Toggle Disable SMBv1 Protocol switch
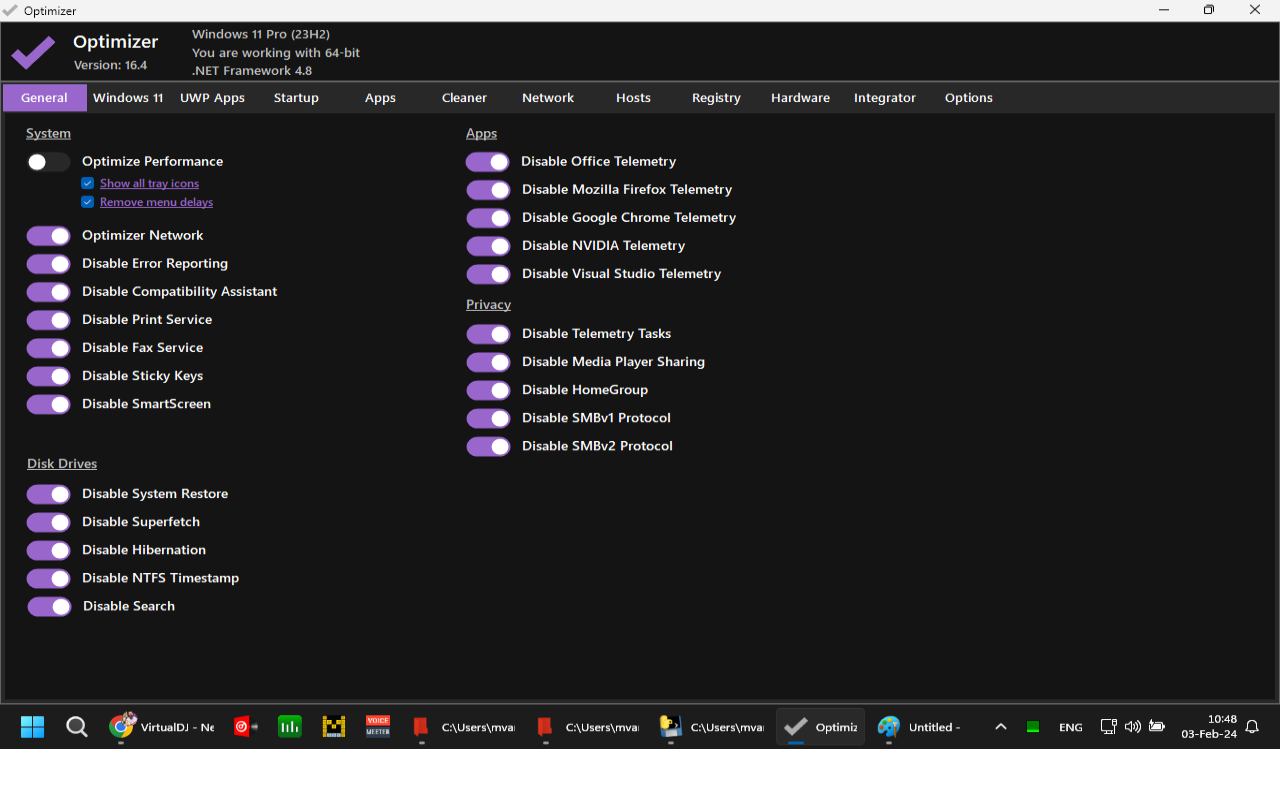The width and height of the screenshot is (1280, 800). tap(488, 418)
